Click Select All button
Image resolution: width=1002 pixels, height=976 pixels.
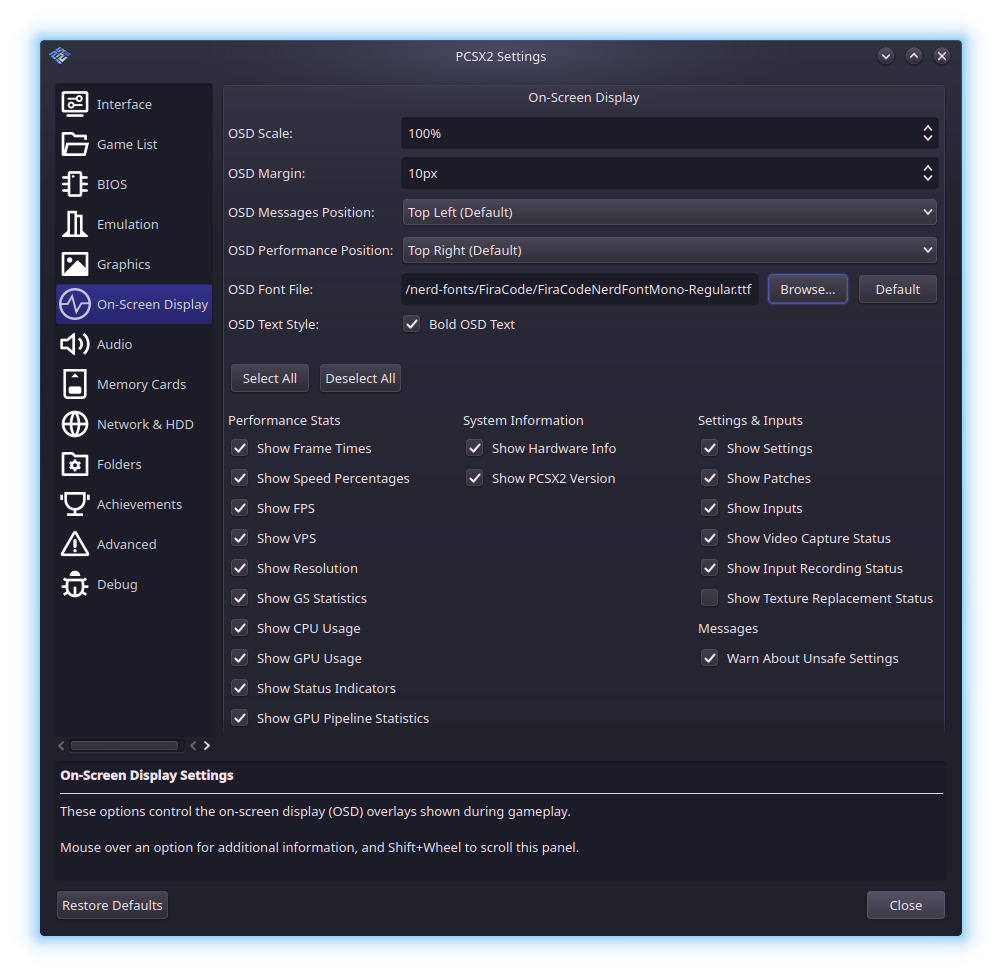pyautogui.click(x=270, y=378)
